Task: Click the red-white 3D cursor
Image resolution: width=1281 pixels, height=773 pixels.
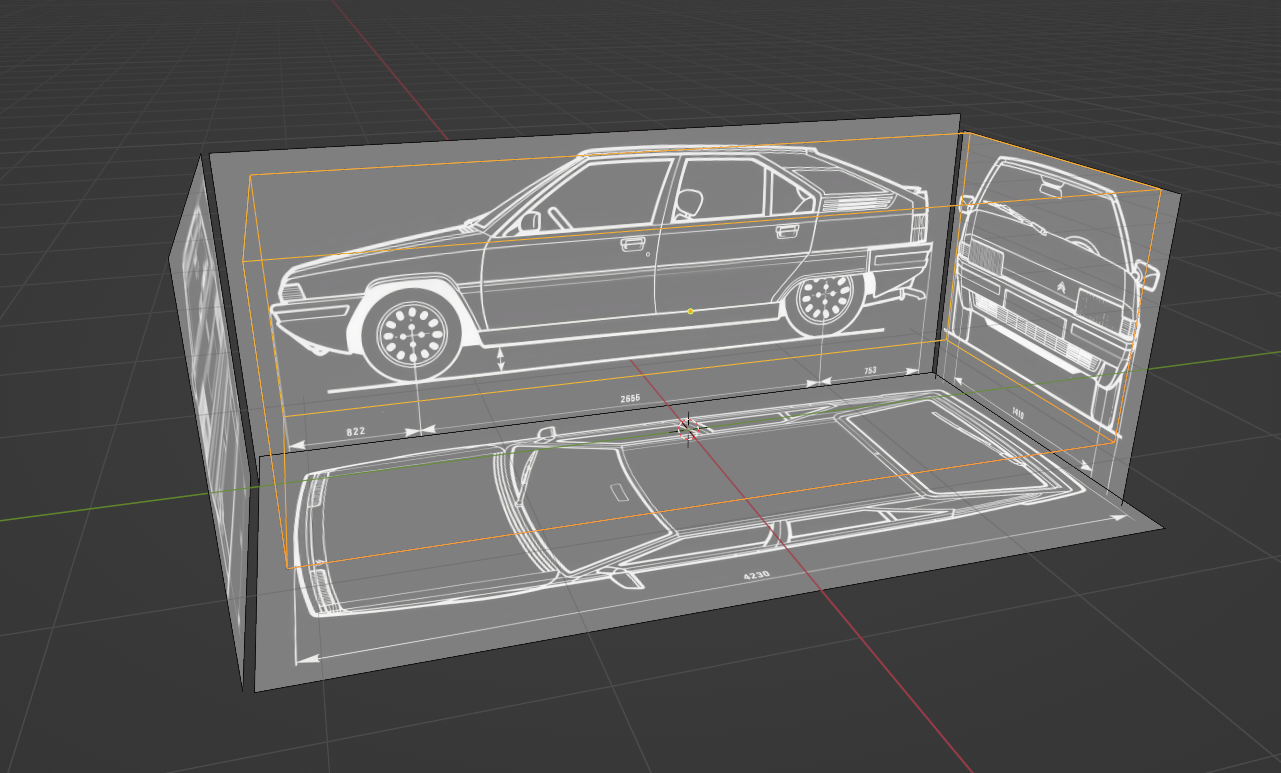Action: (x=688, y=429)
